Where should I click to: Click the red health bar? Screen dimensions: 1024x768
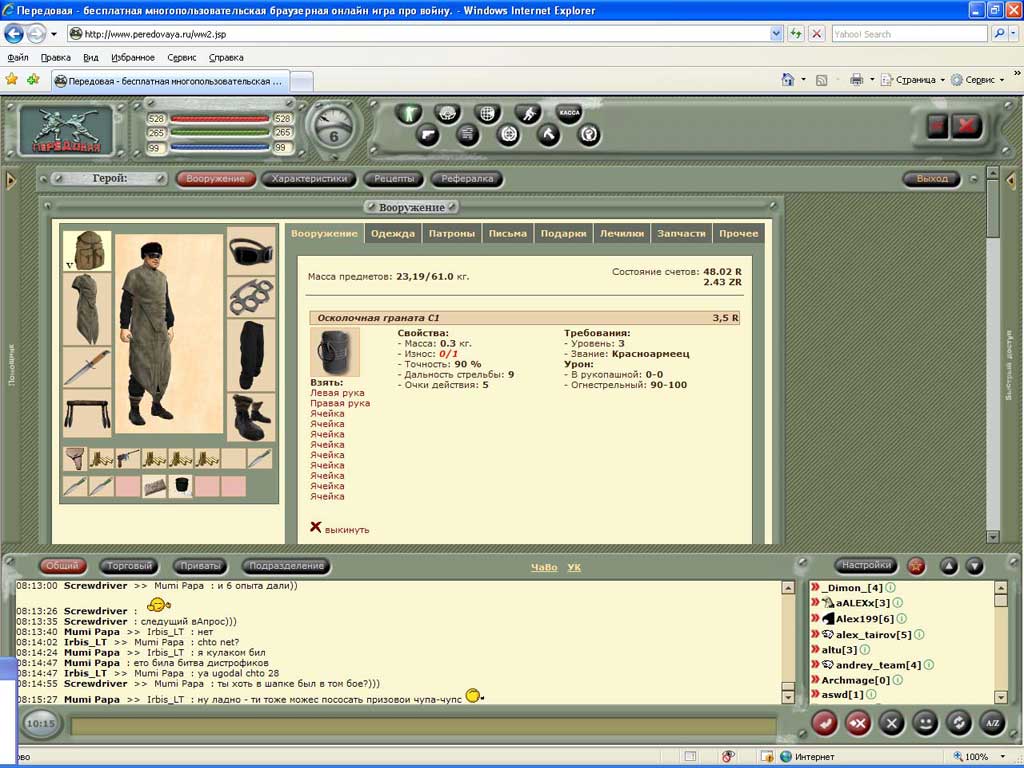click(x=219, y=119)
